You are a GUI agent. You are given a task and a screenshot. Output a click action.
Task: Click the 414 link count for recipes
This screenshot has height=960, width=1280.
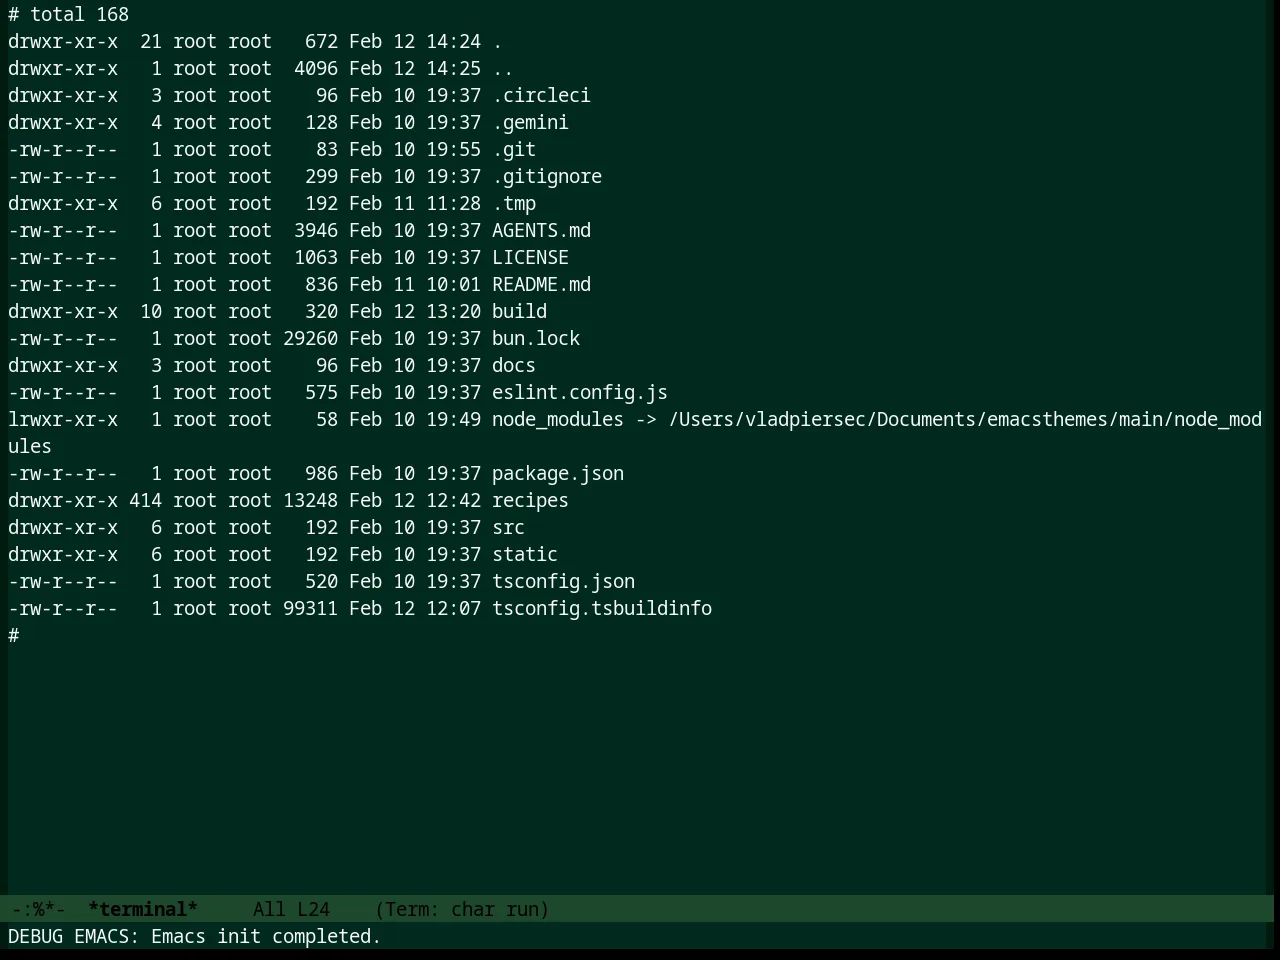145,500
